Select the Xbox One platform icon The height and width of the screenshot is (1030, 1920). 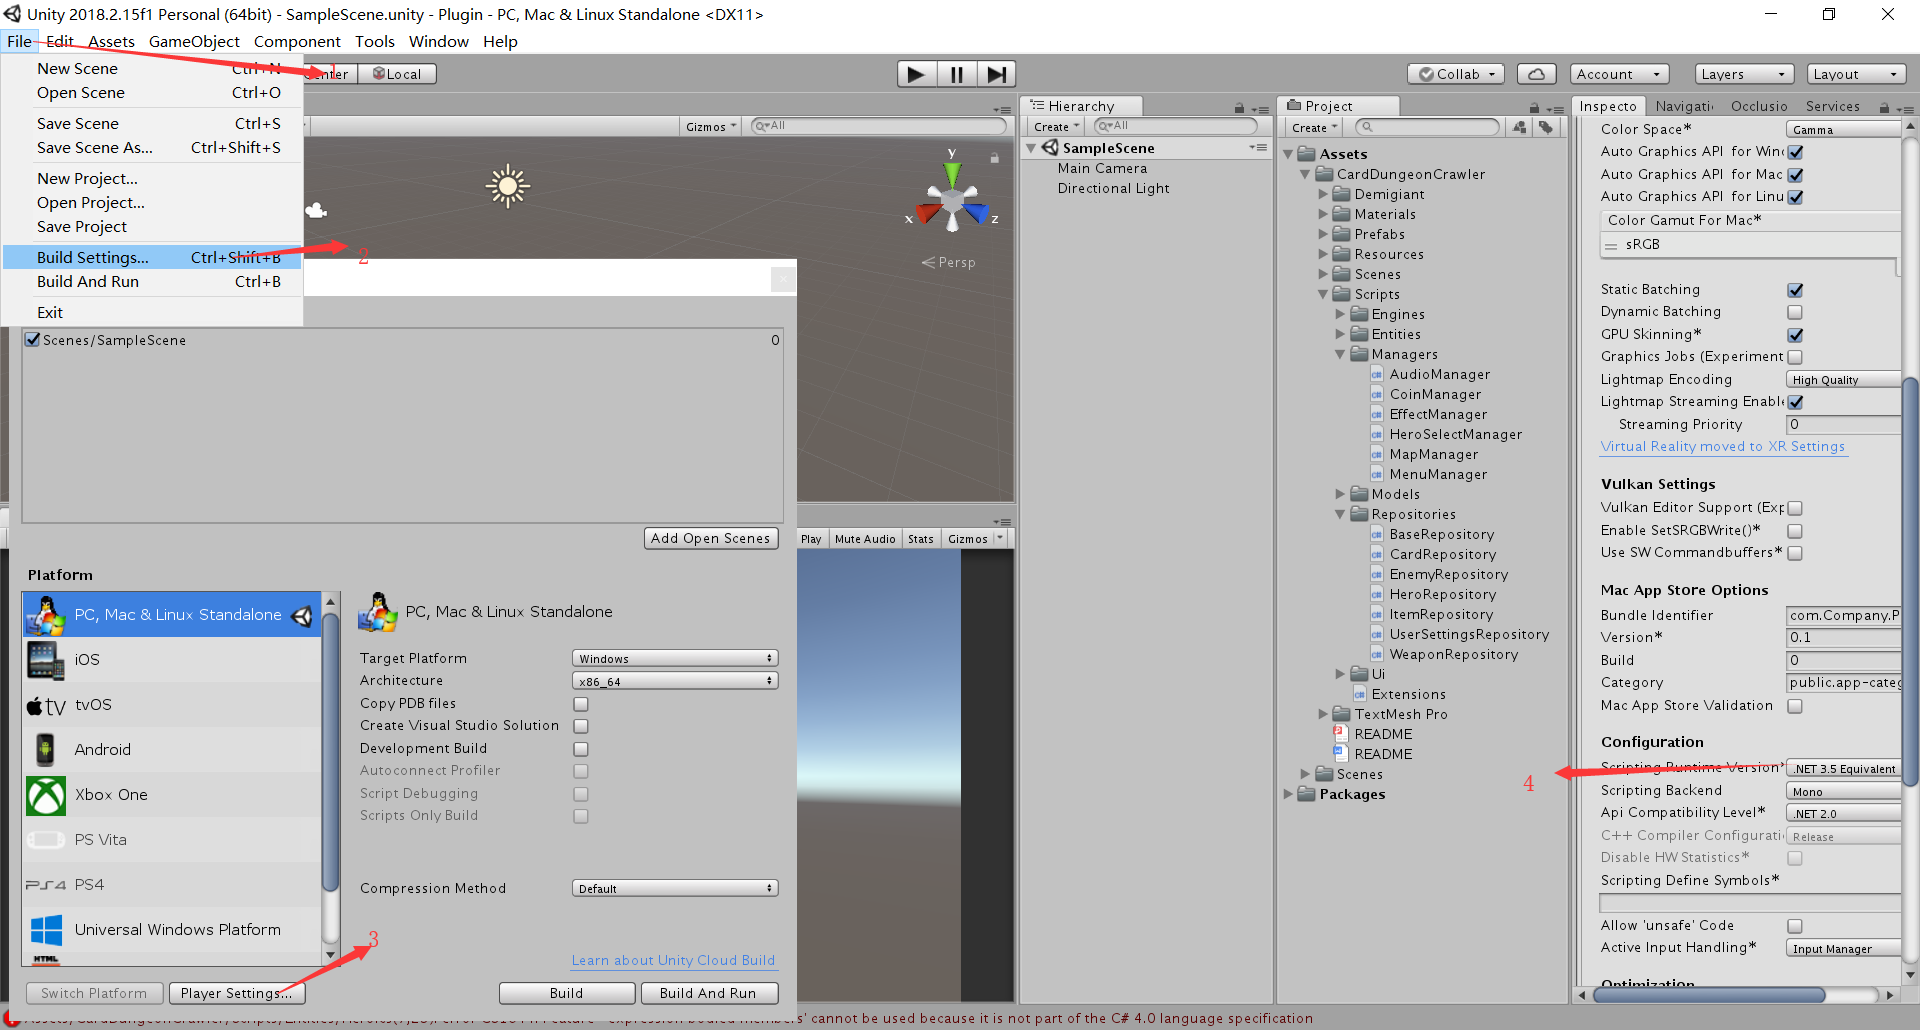[46, 795]
